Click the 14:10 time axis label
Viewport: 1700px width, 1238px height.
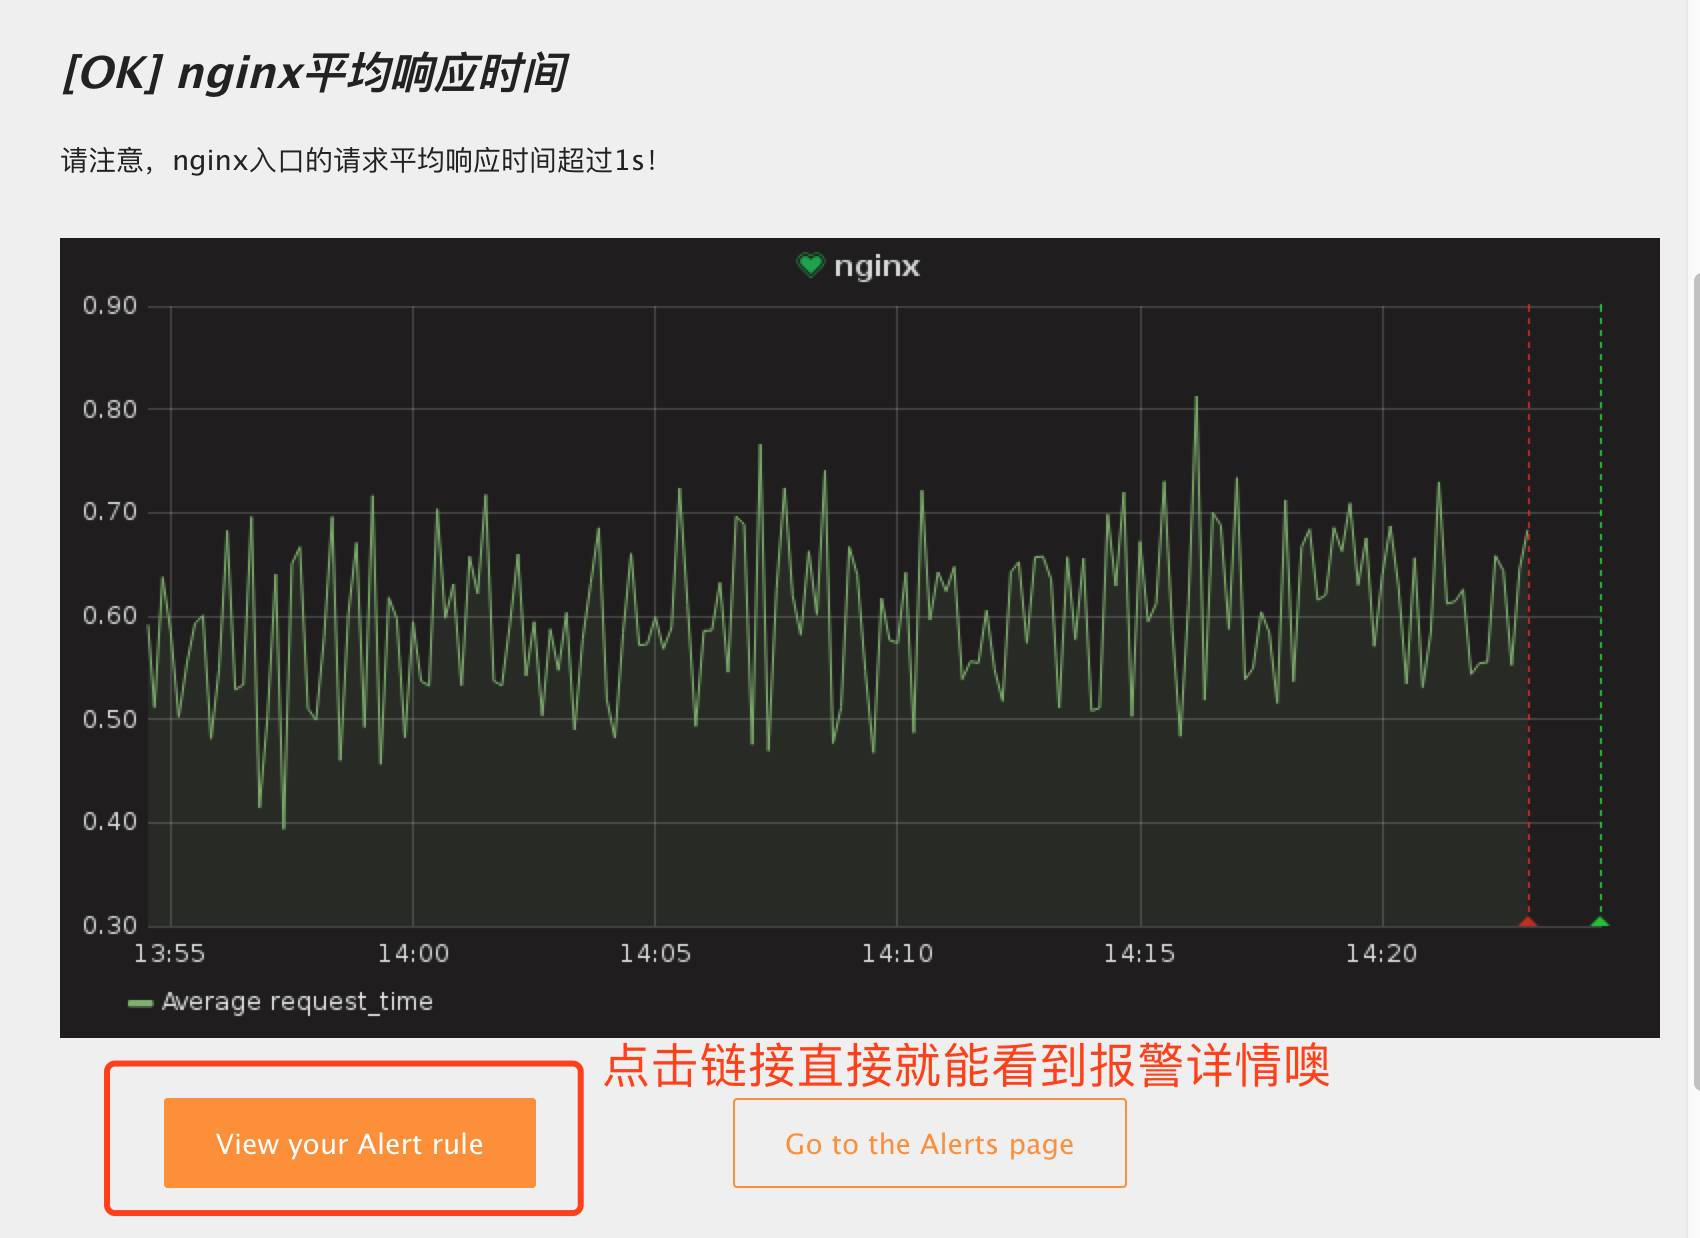pyautogui.click(x=897, y=954)
